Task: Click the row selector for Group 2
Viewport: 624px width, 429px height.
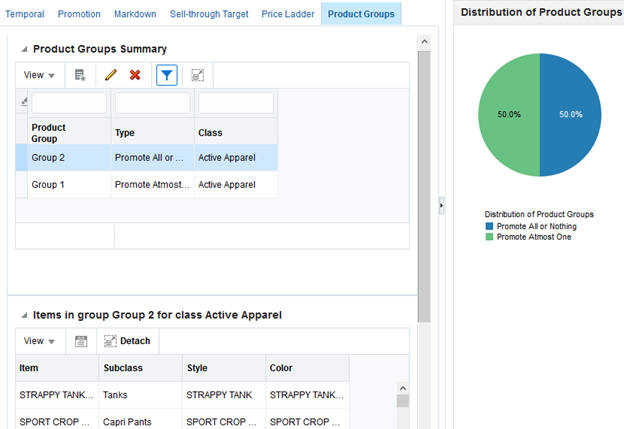Action: point(21,158)
